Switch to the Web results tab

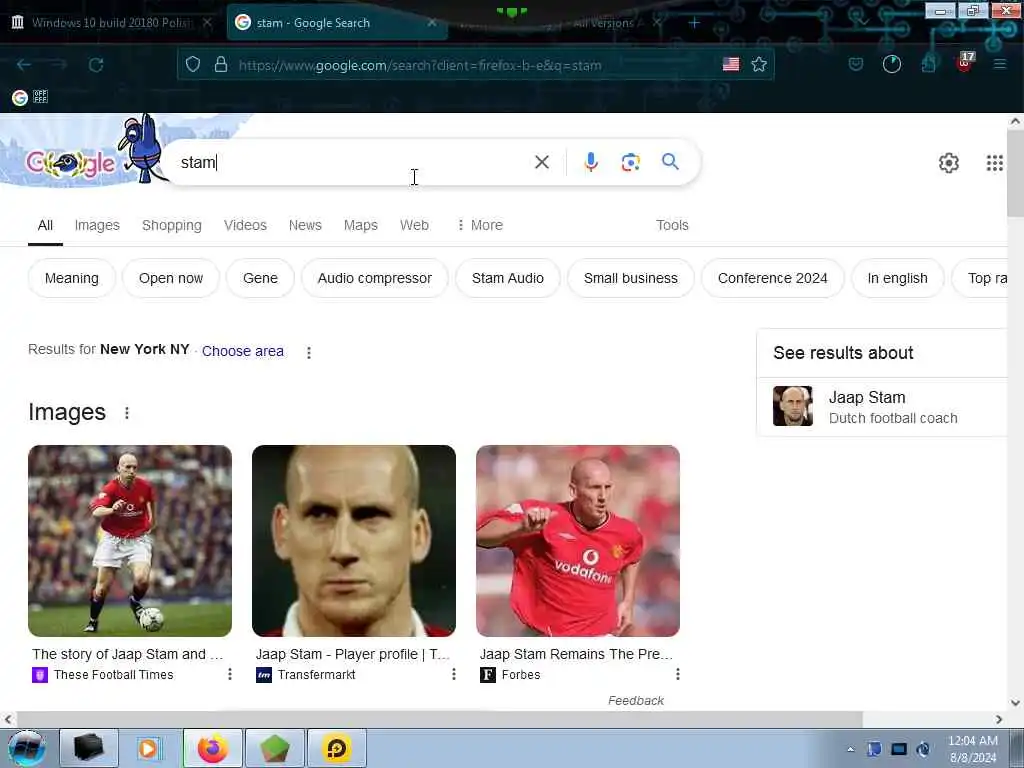point(414,225)
